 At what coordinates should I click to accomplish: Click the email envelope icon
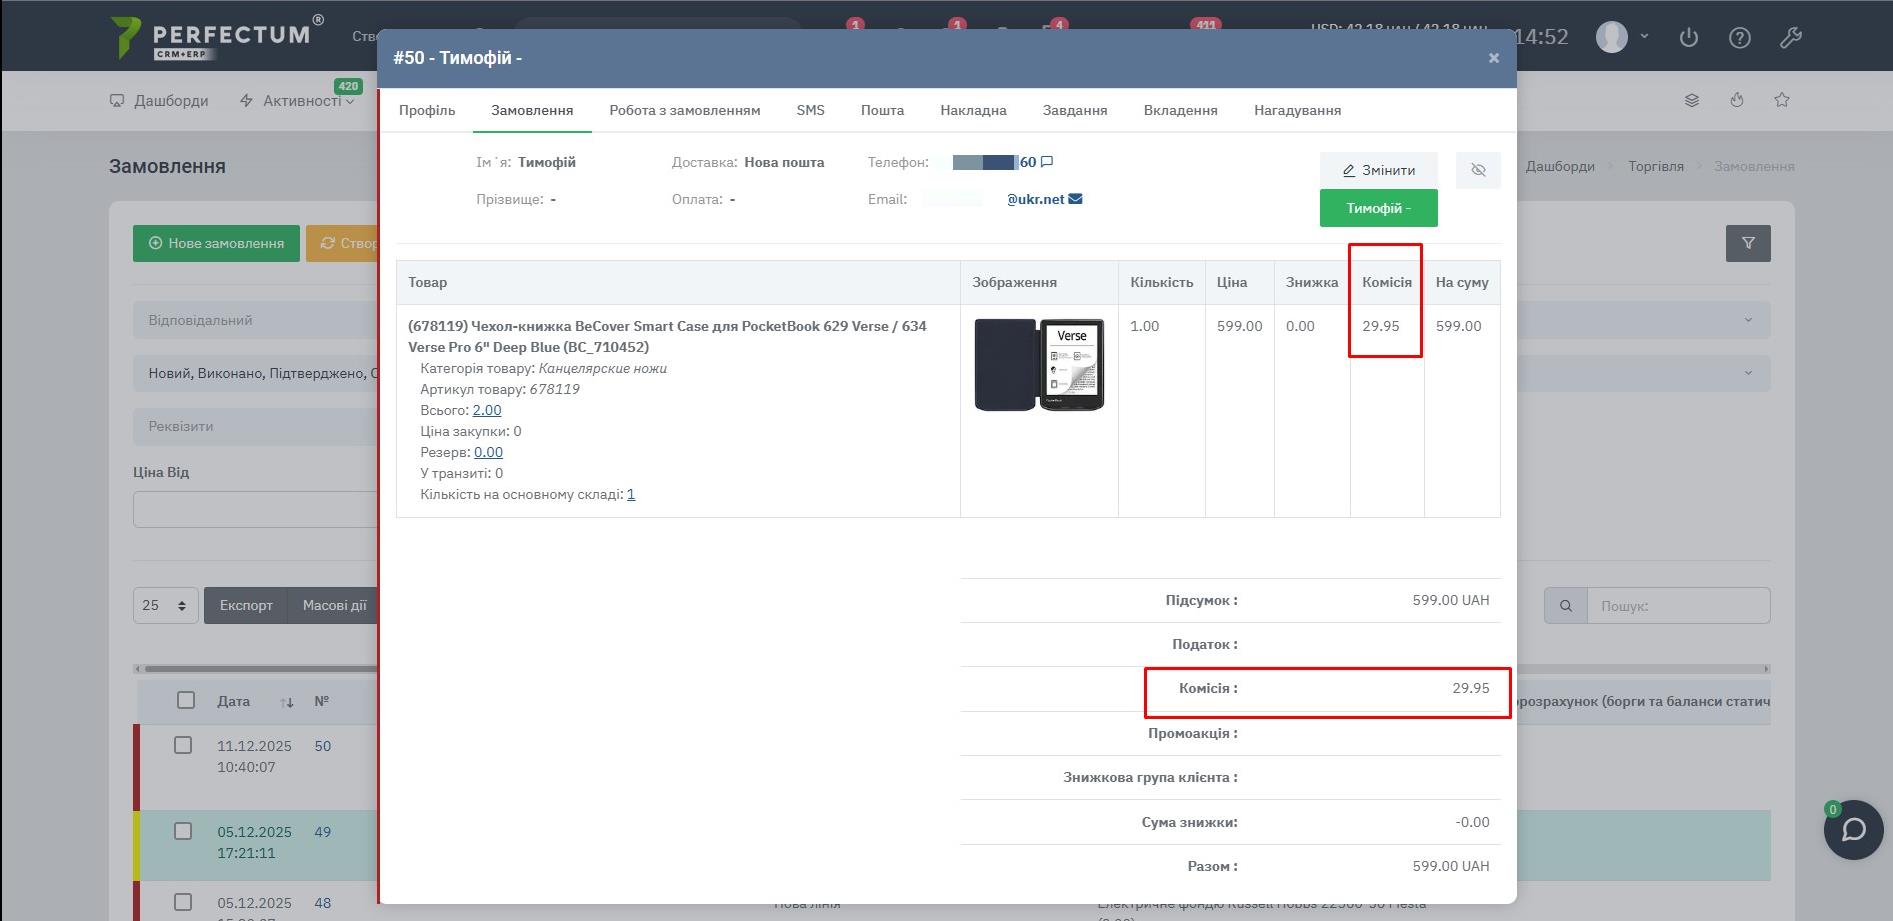(x=1075, y=199)
